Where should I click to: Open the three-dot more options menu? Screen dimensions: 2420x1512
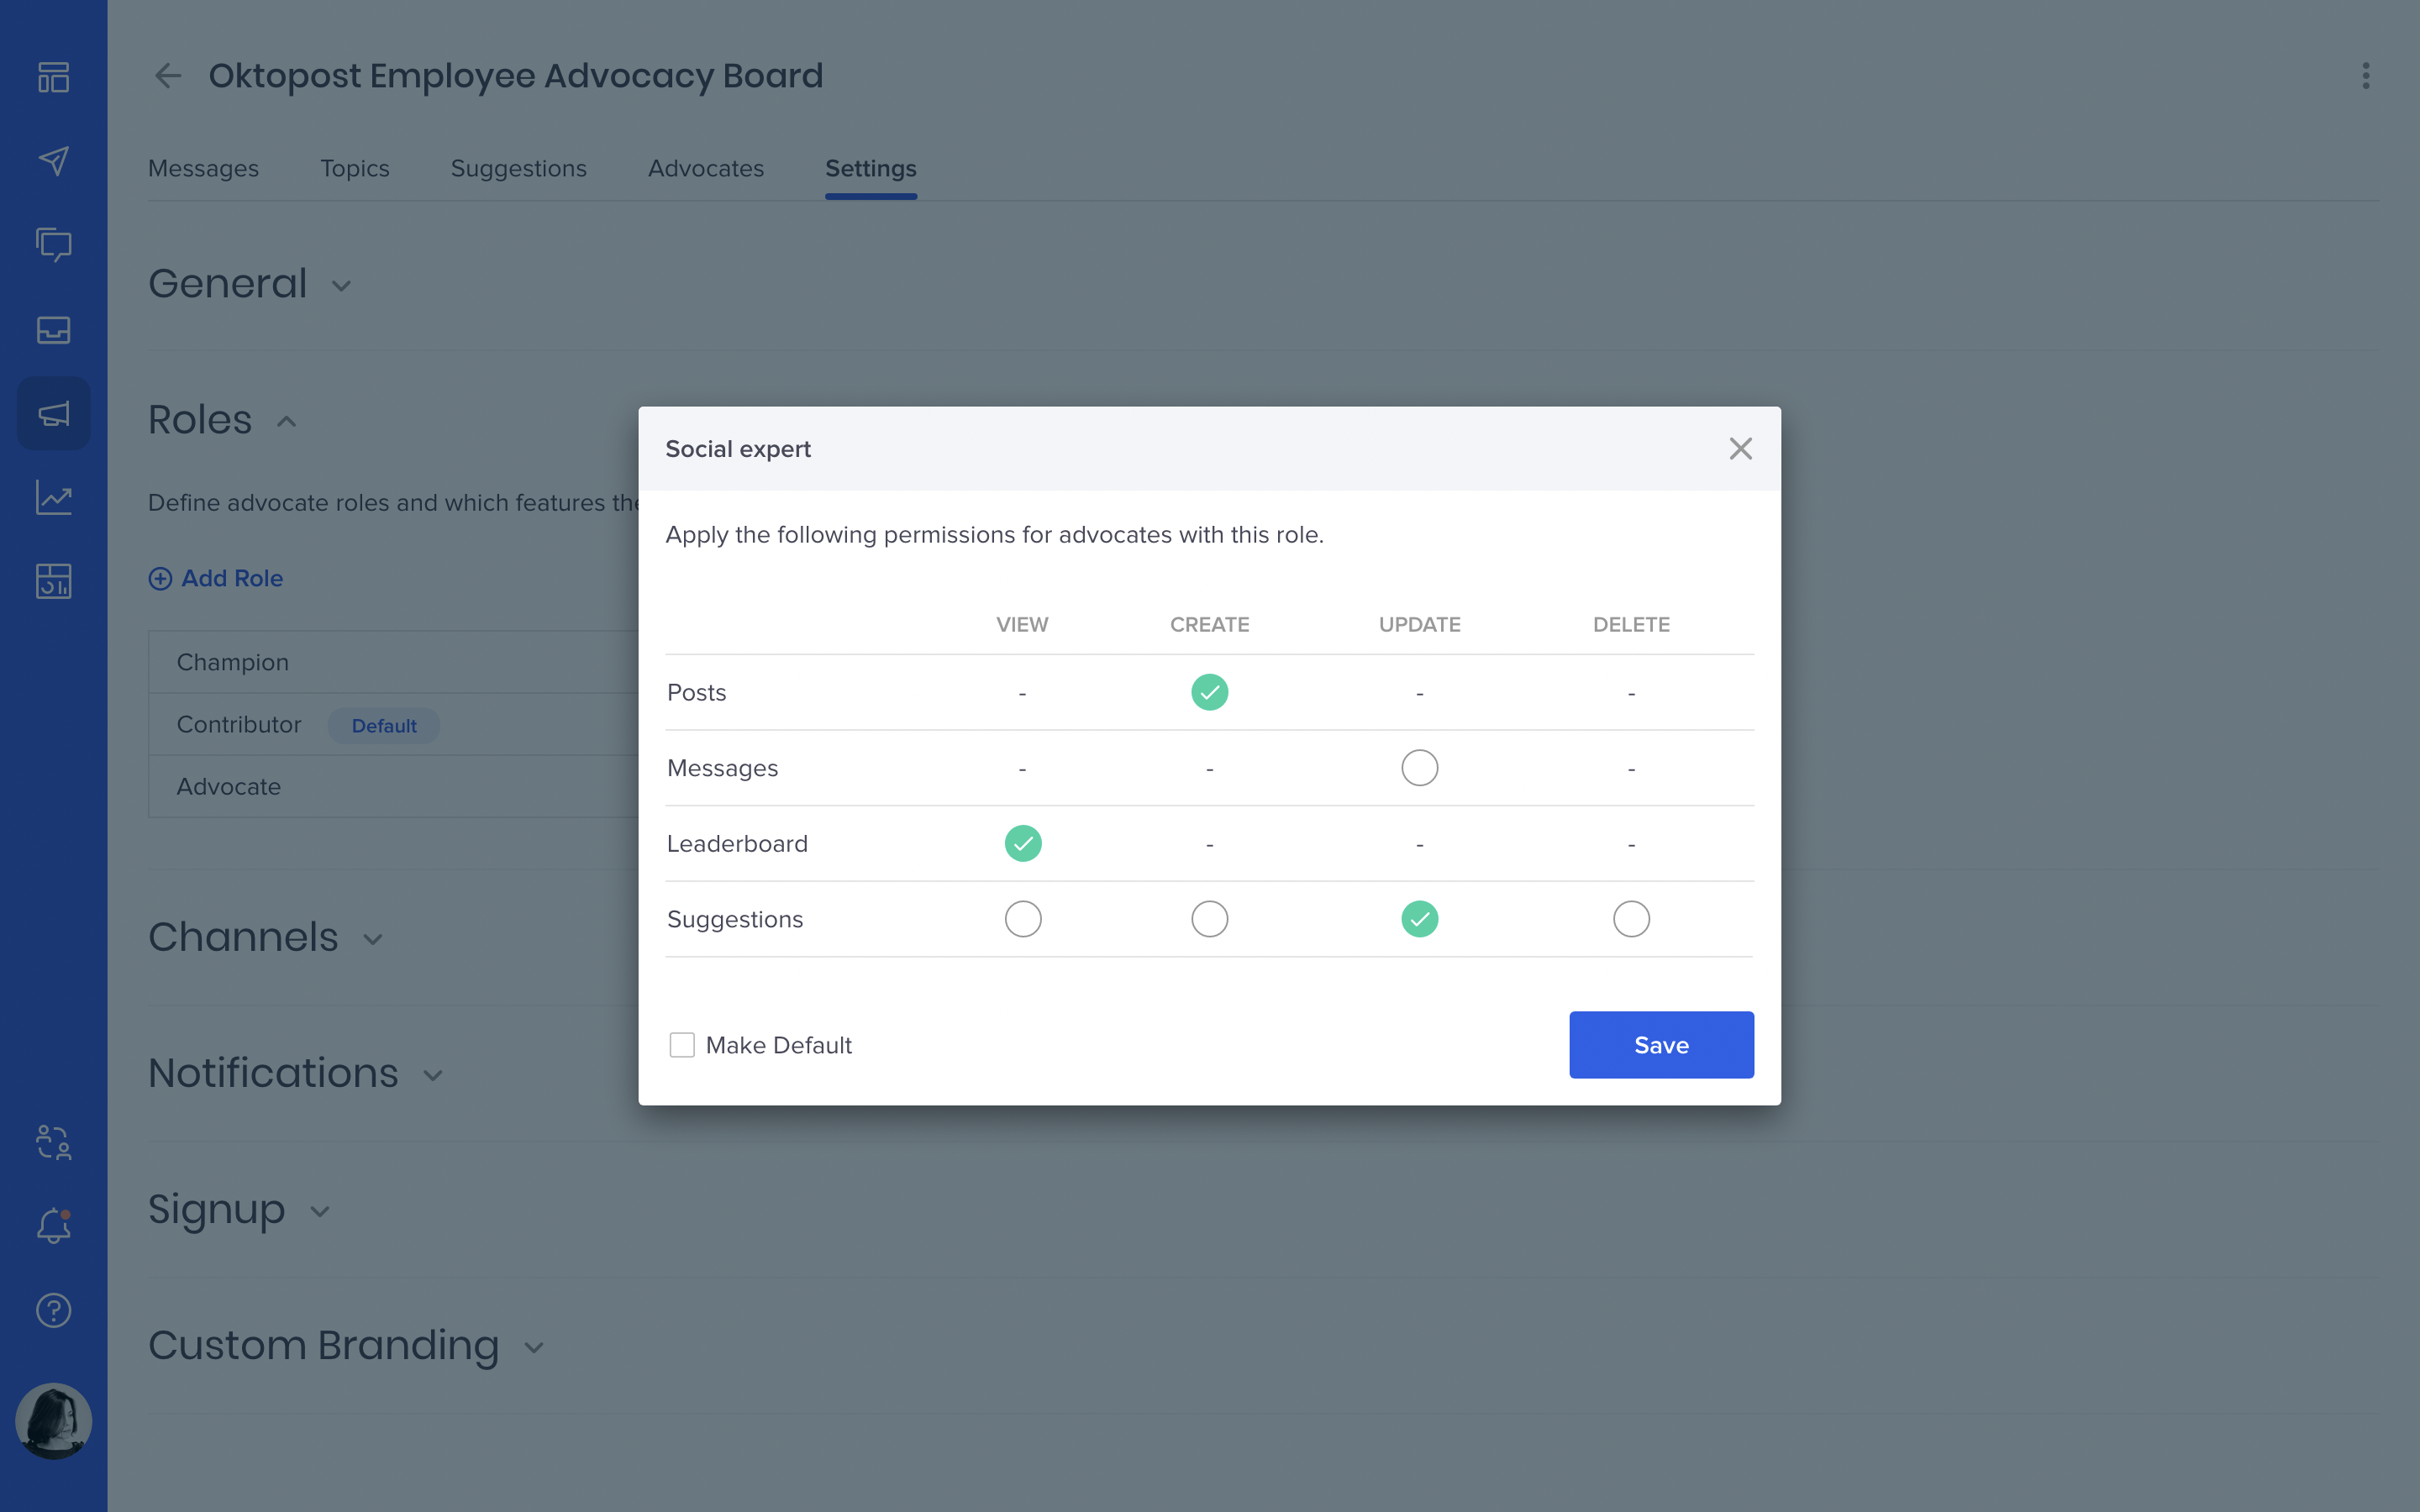pyautogui.click(x=2365, y=76)
